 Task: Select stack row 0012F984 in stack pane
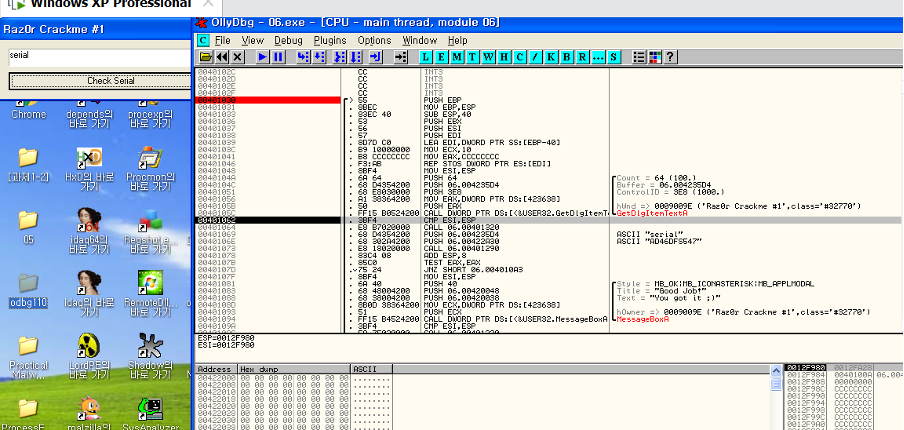click(x=843, y=375)
